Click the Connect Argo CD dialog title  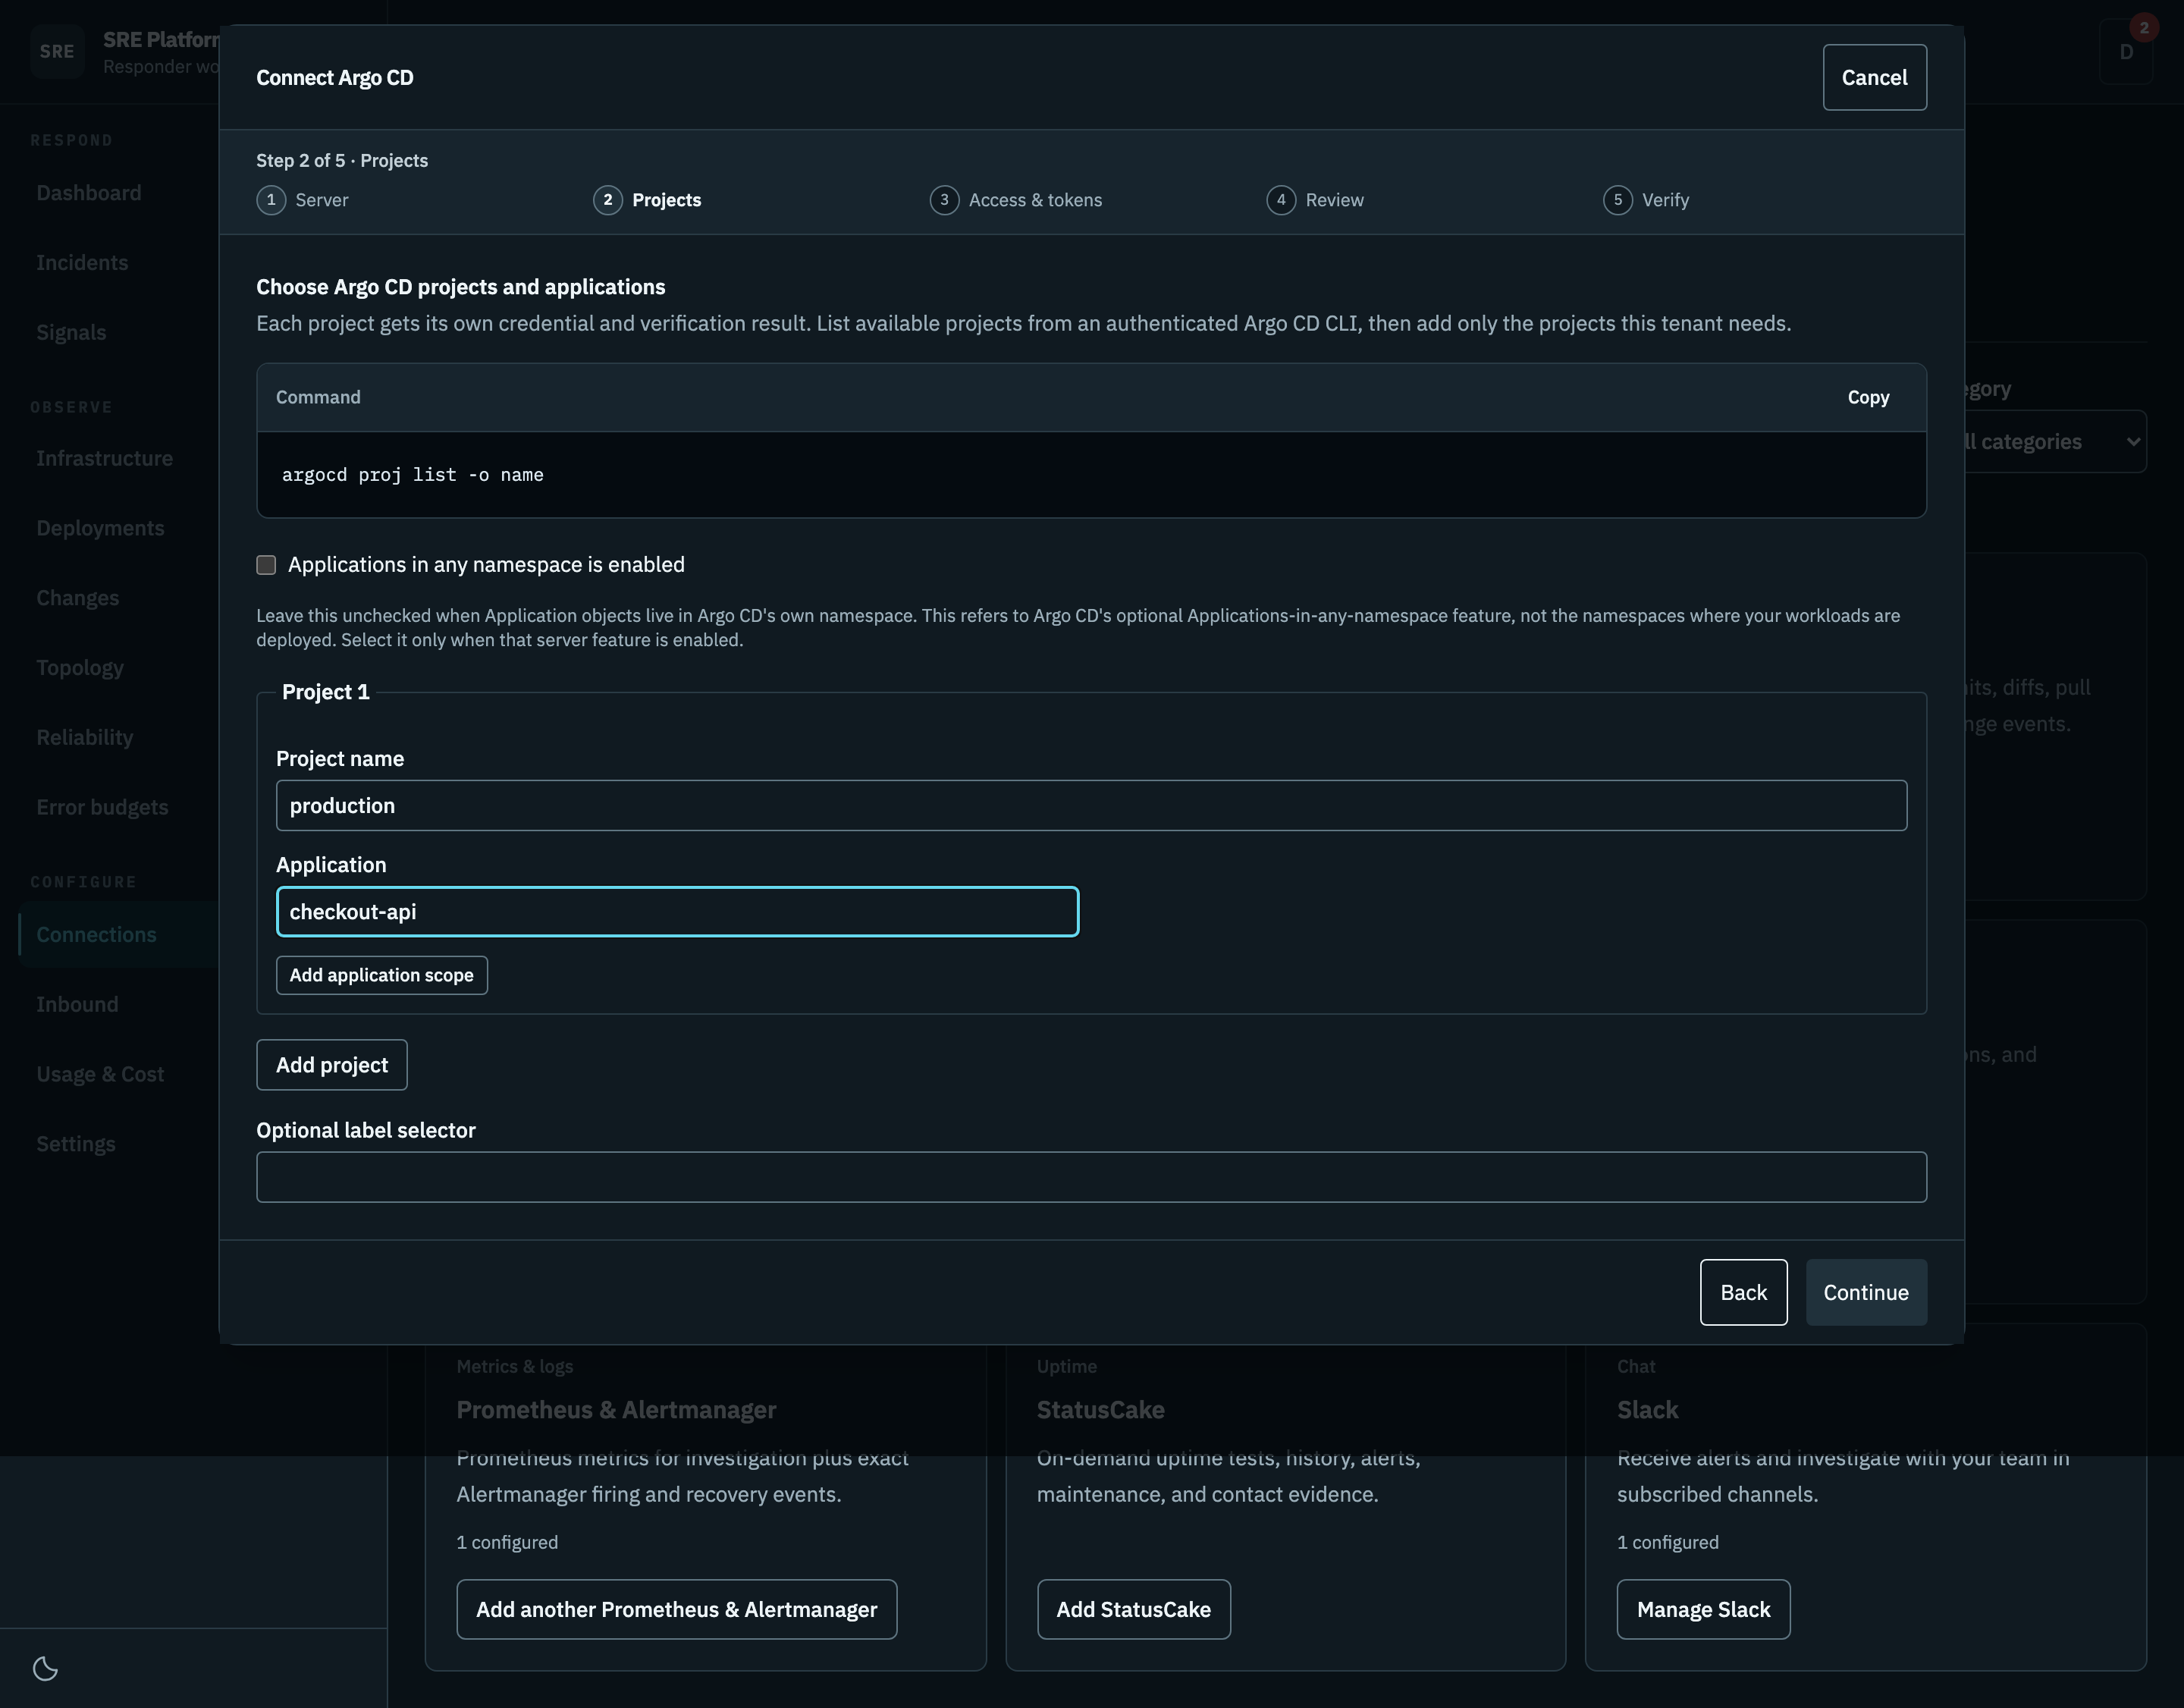(x=335, y=78)
